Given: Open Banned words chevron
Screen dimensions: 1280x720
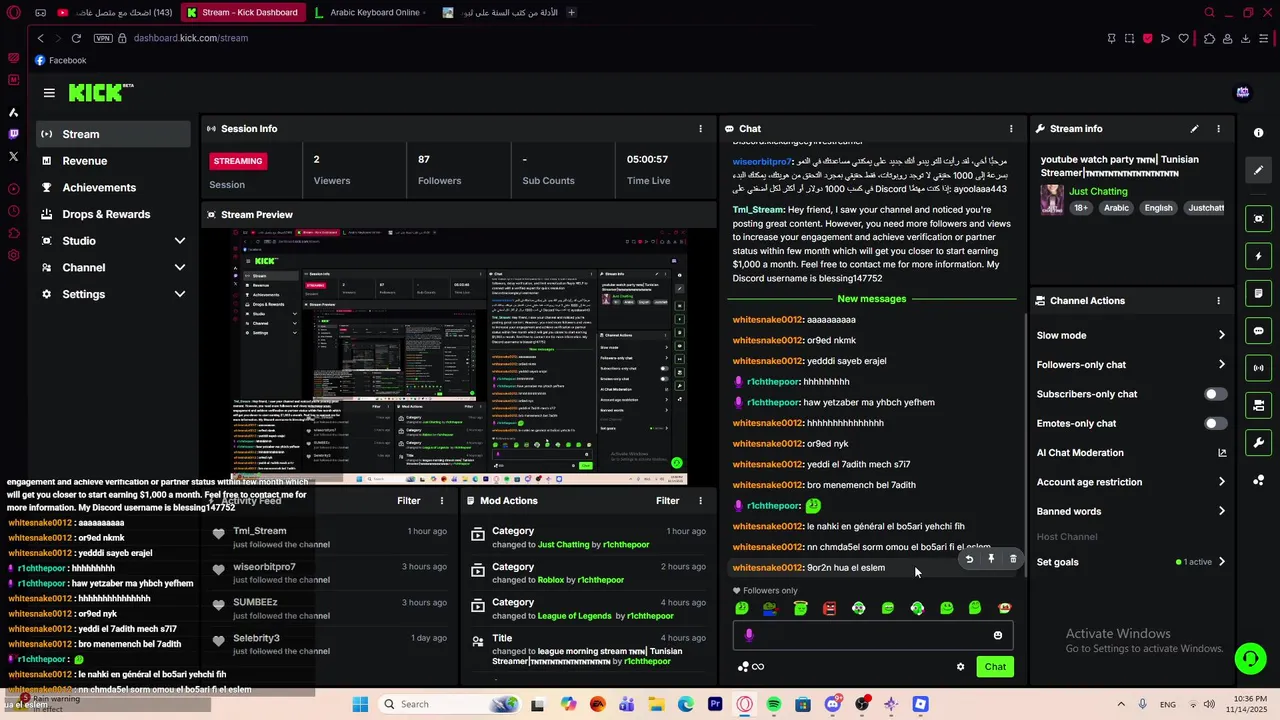Looking at the screenshot, I should (x=1222, y=511).
